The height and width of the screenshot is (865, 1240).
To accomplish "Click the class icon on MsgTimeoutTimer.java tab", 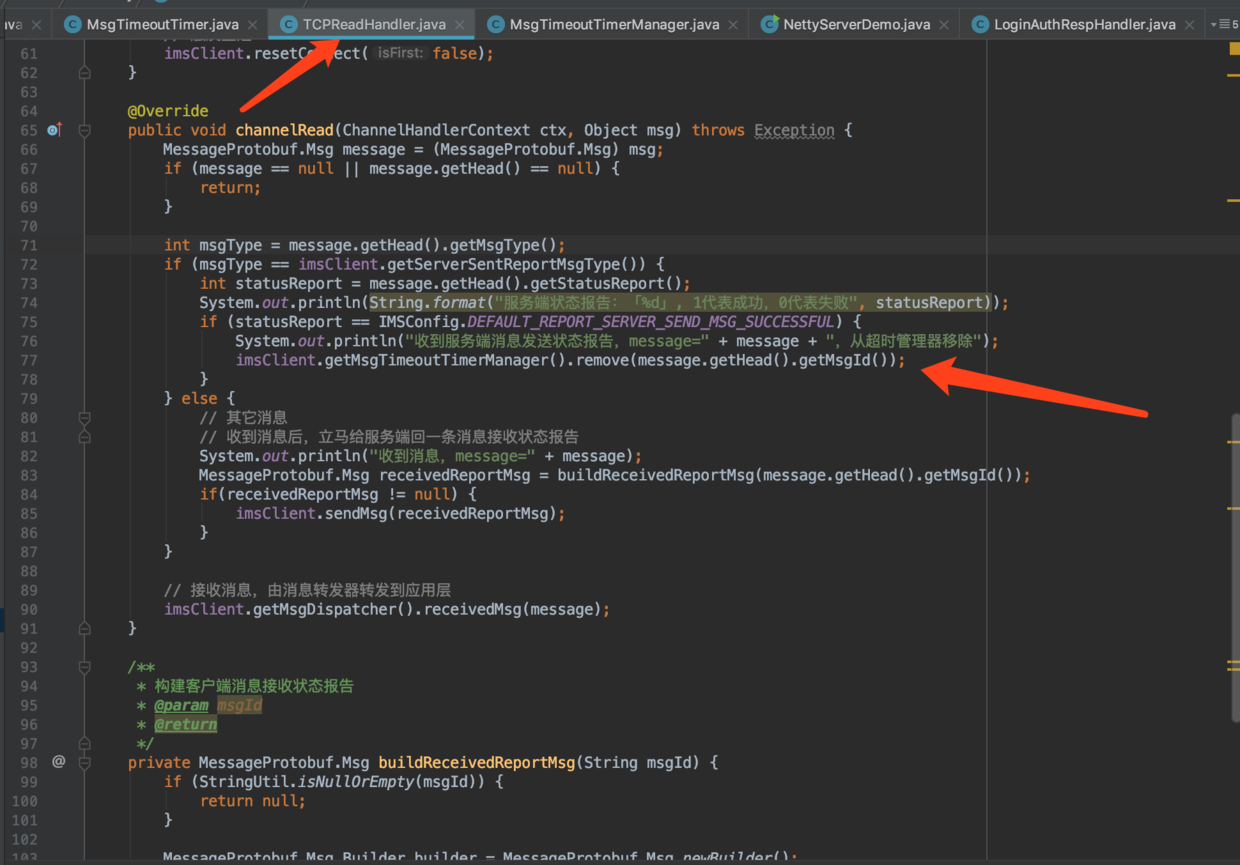I will 72,24.
